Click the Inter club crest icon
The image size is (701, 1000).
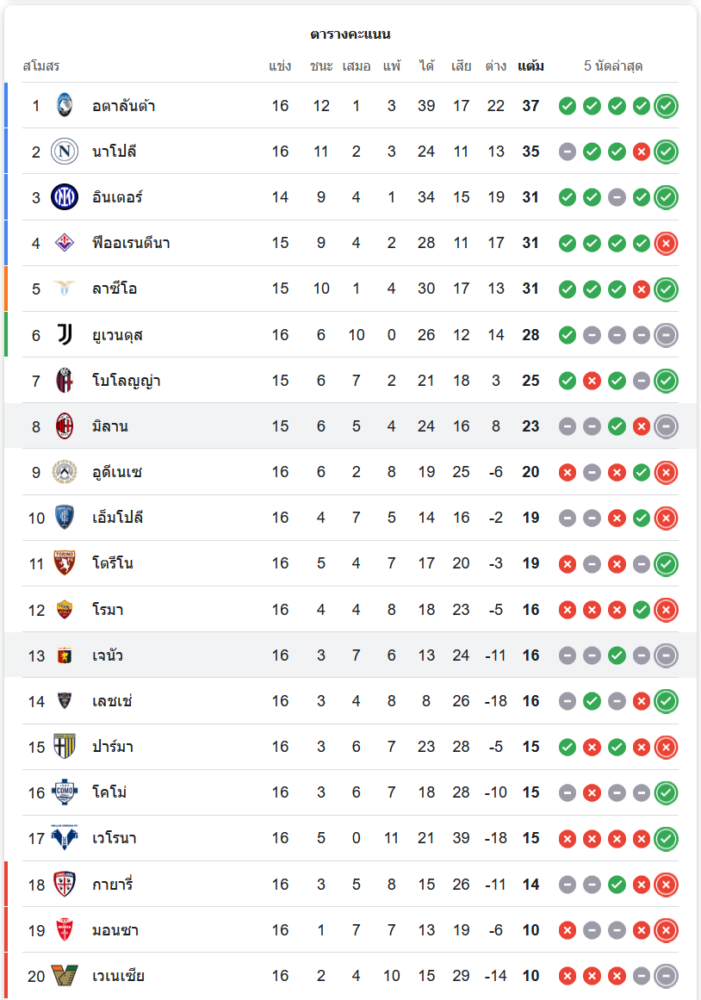65,197
